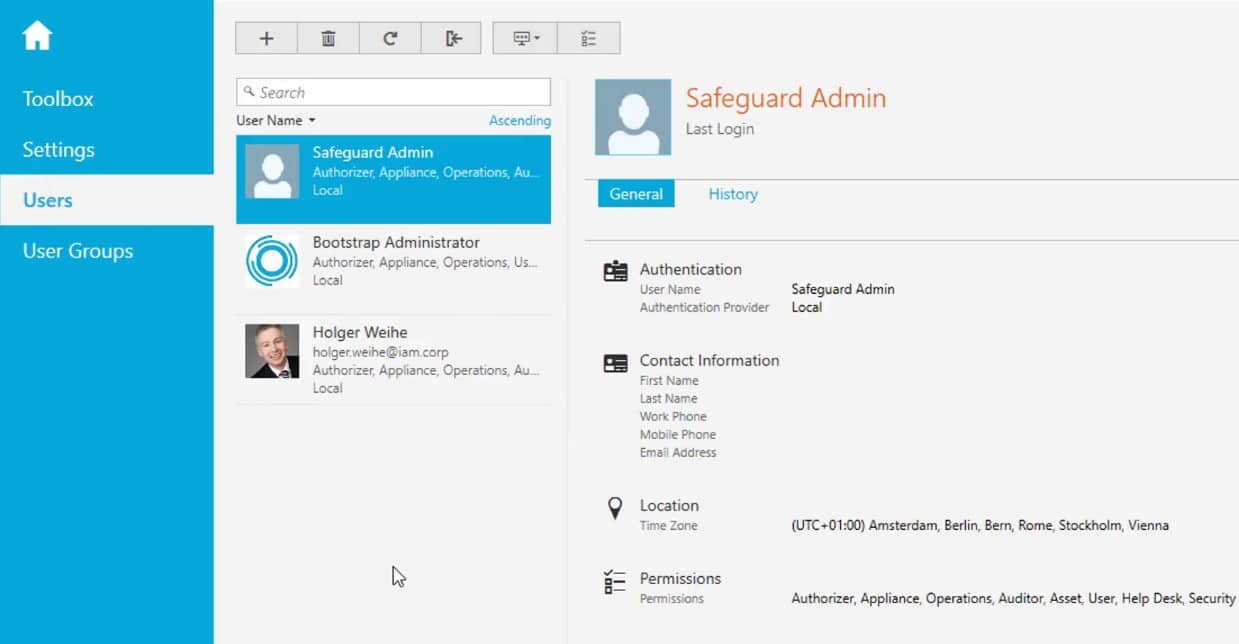This screenshot has height=644, width=1239.
Task: Click the Time Zone label
Action: (669, 525)
